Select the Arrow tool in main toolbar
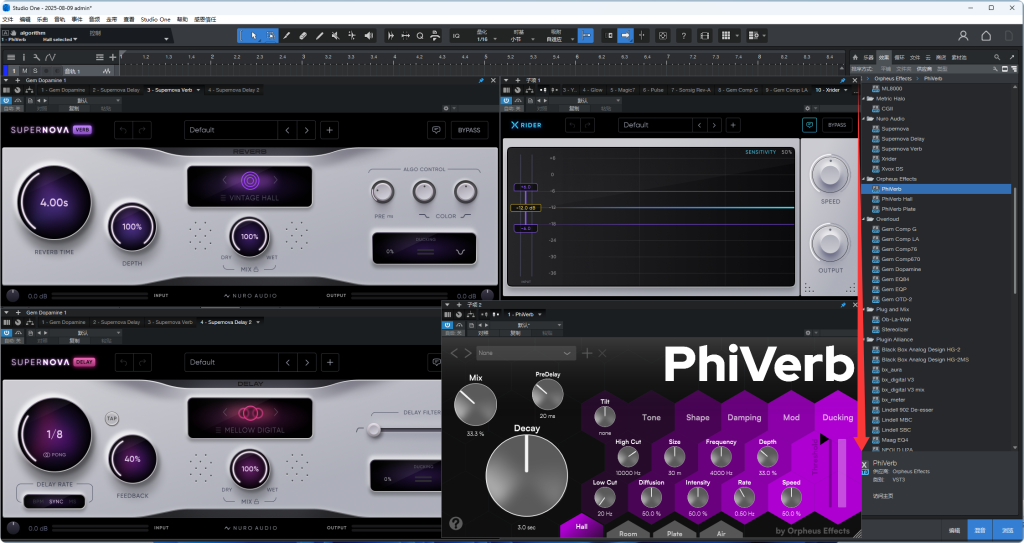The image size is (1024, 543). click(254, 36)
